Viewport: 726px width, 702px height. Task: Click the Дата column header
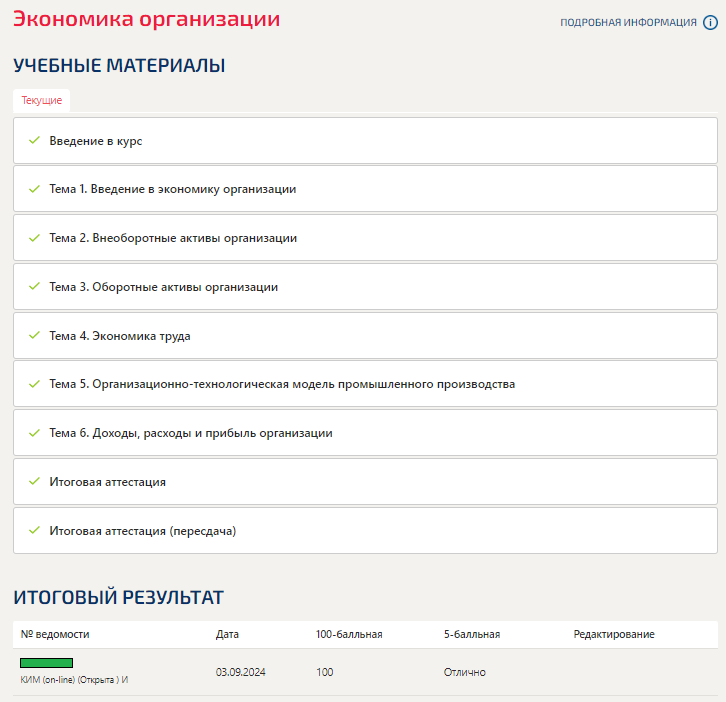[x=227, y=634]
